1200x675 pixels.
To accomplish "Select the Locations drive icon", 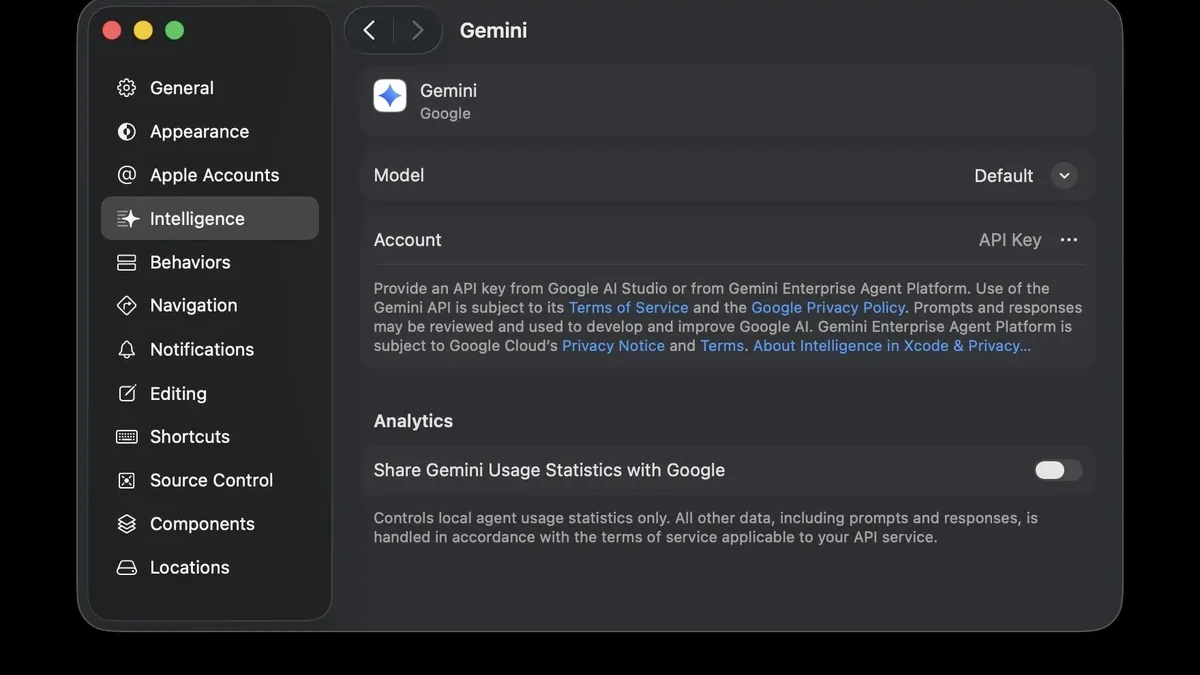I will pos(127,567).
